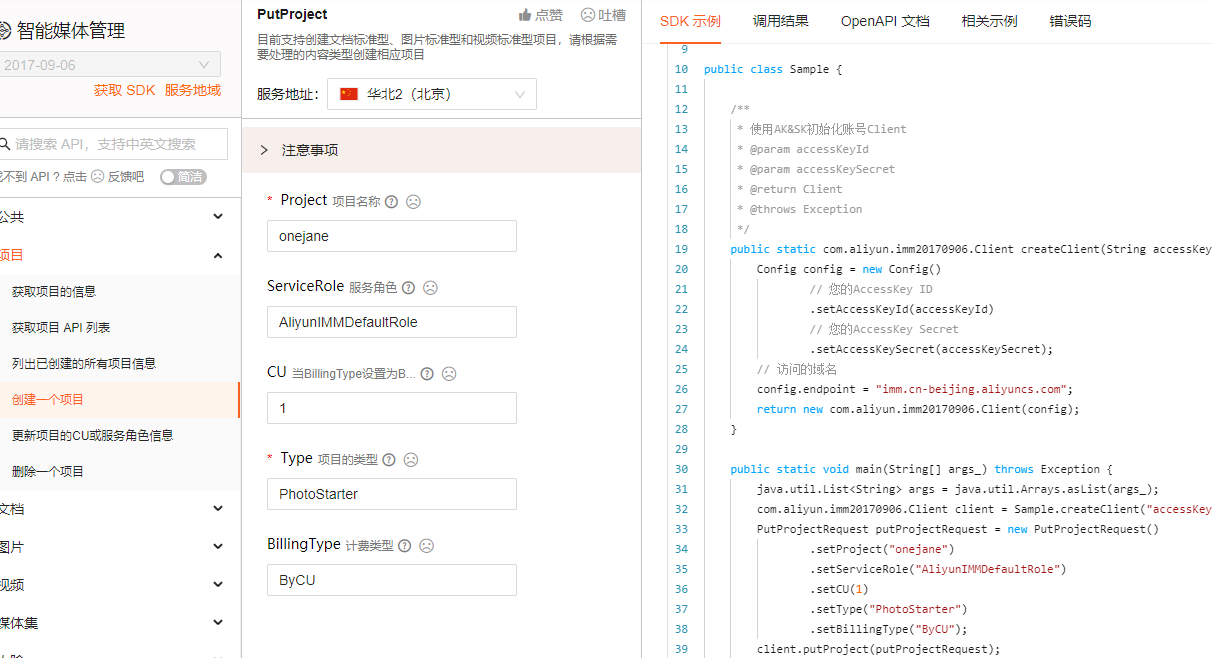Click the Project field containing onejane
This screenshot has height=658, width=1212.
392,236
